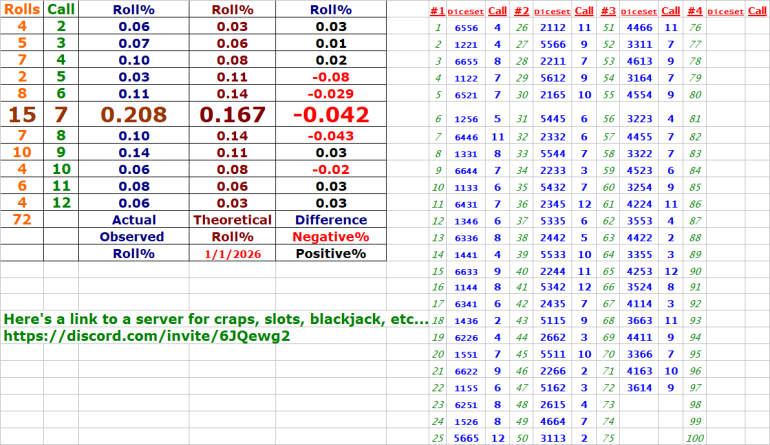The image size is (770, 445).
Task: Select the large 15 rolls cell
Action: 22,114
